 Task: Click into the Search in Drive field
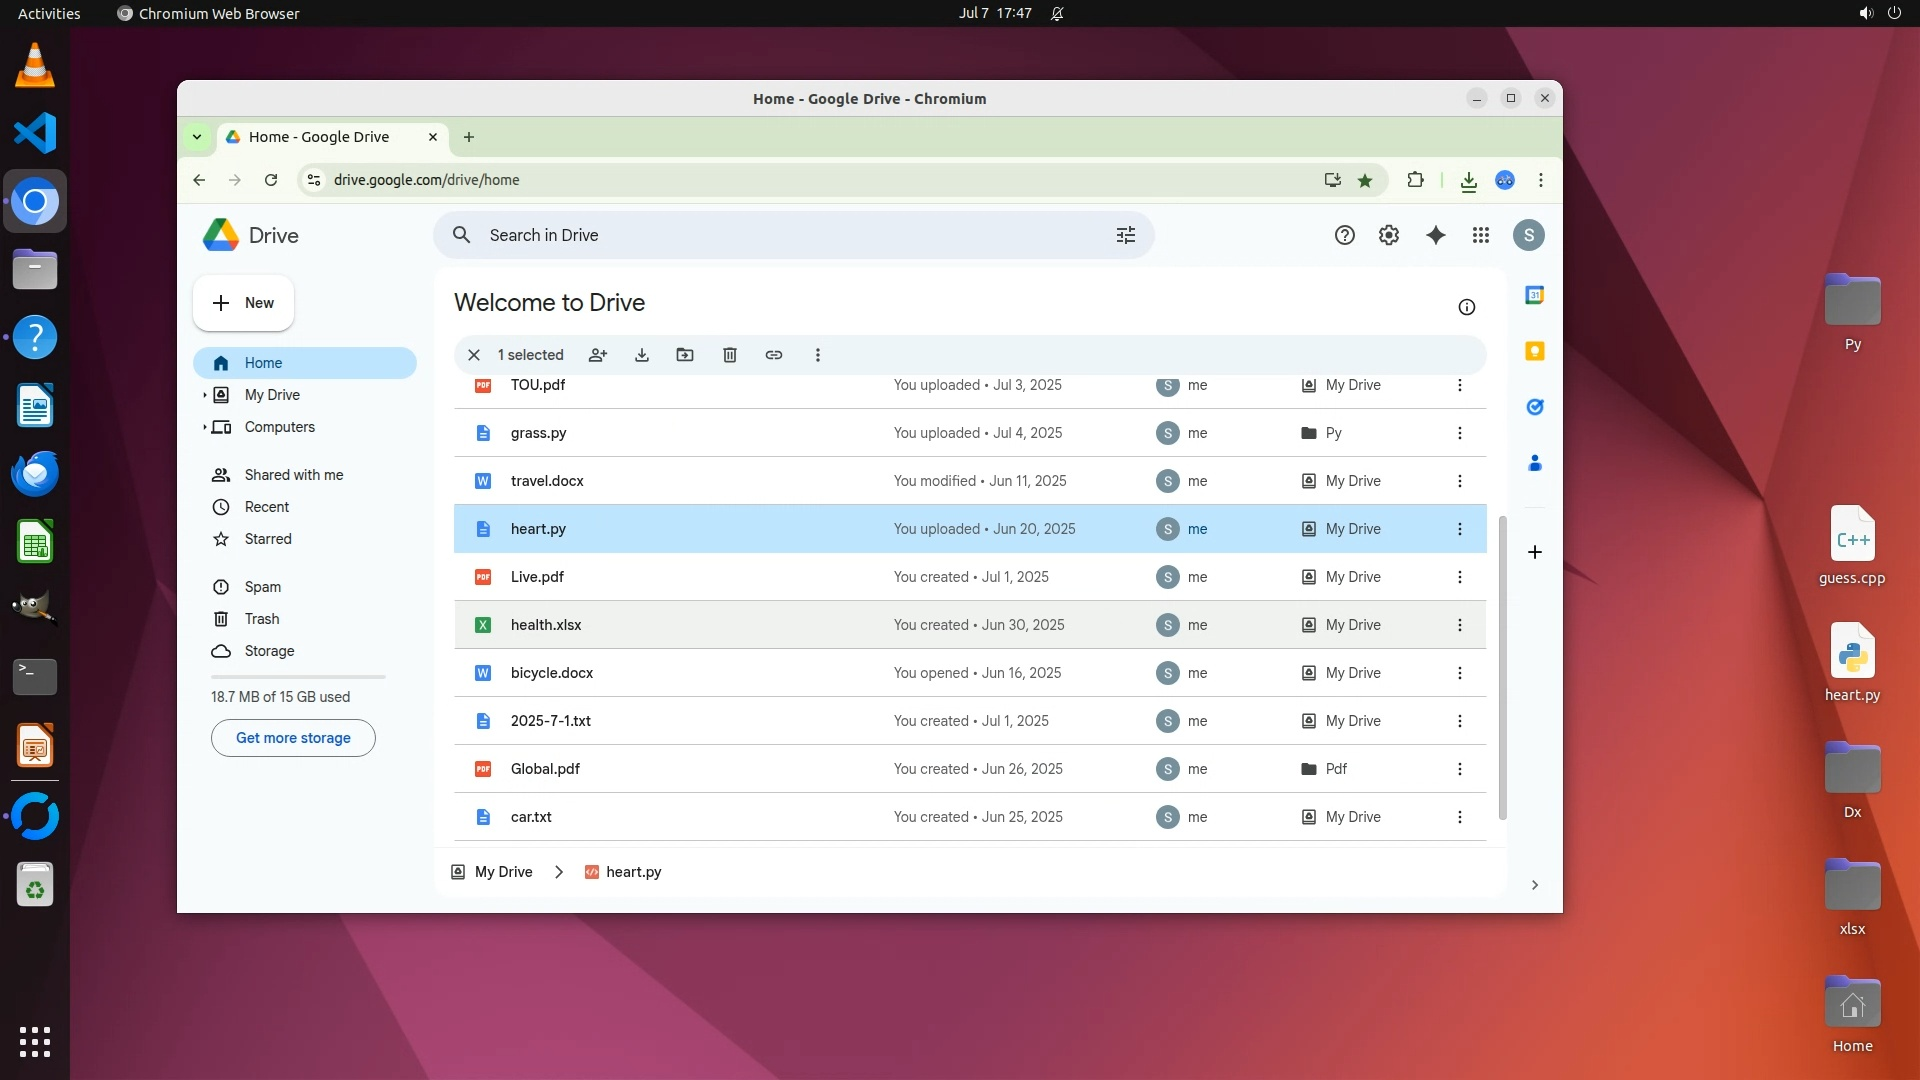780,235
